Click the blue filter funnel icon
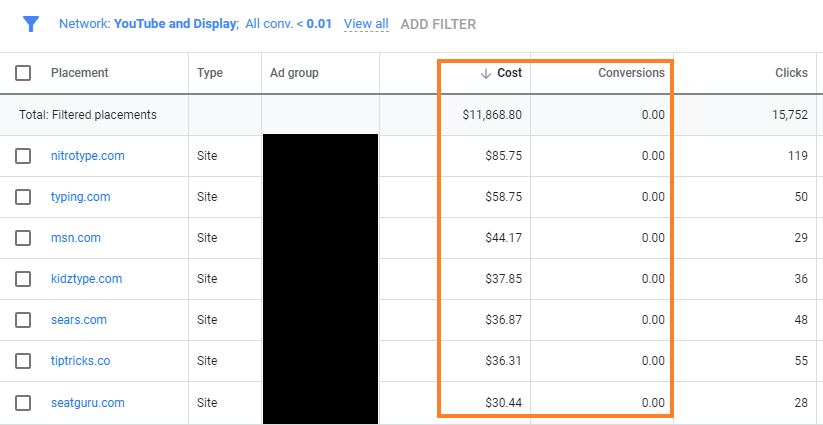823x425 pixels. (x=31, y=24)
